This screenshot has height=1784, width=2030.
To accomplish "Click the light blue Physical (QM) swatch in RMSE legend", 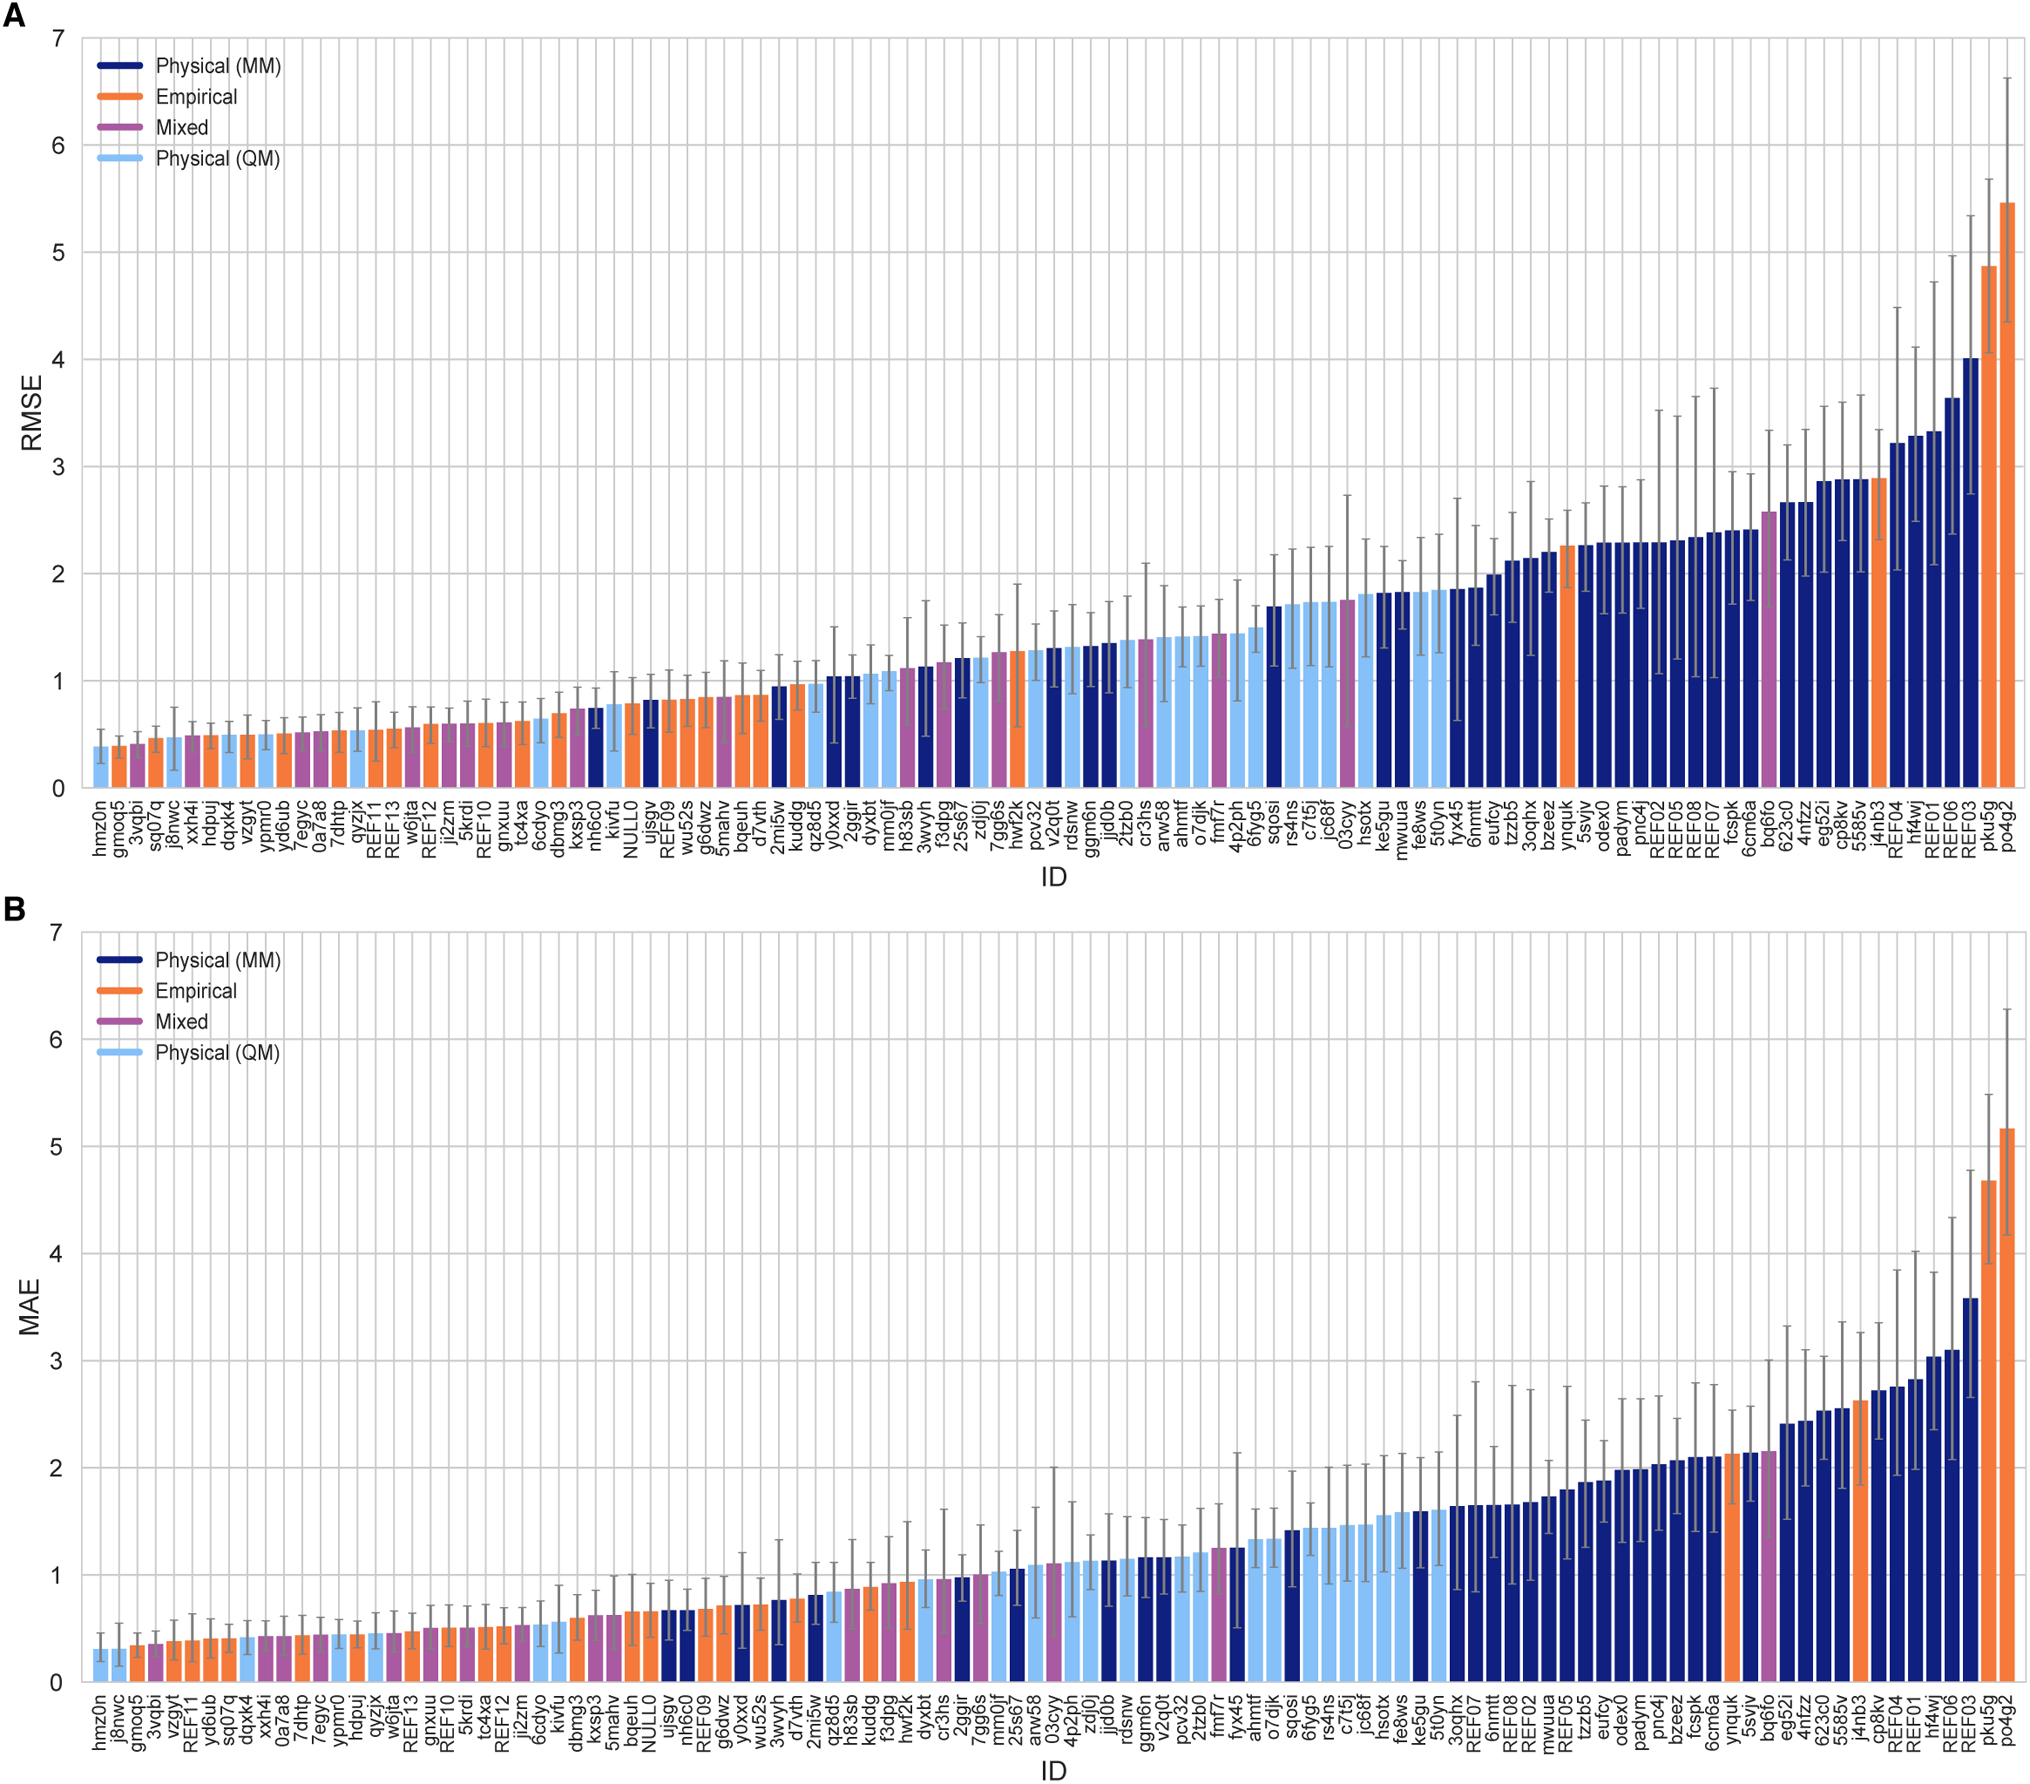I will tap(120, 158).
